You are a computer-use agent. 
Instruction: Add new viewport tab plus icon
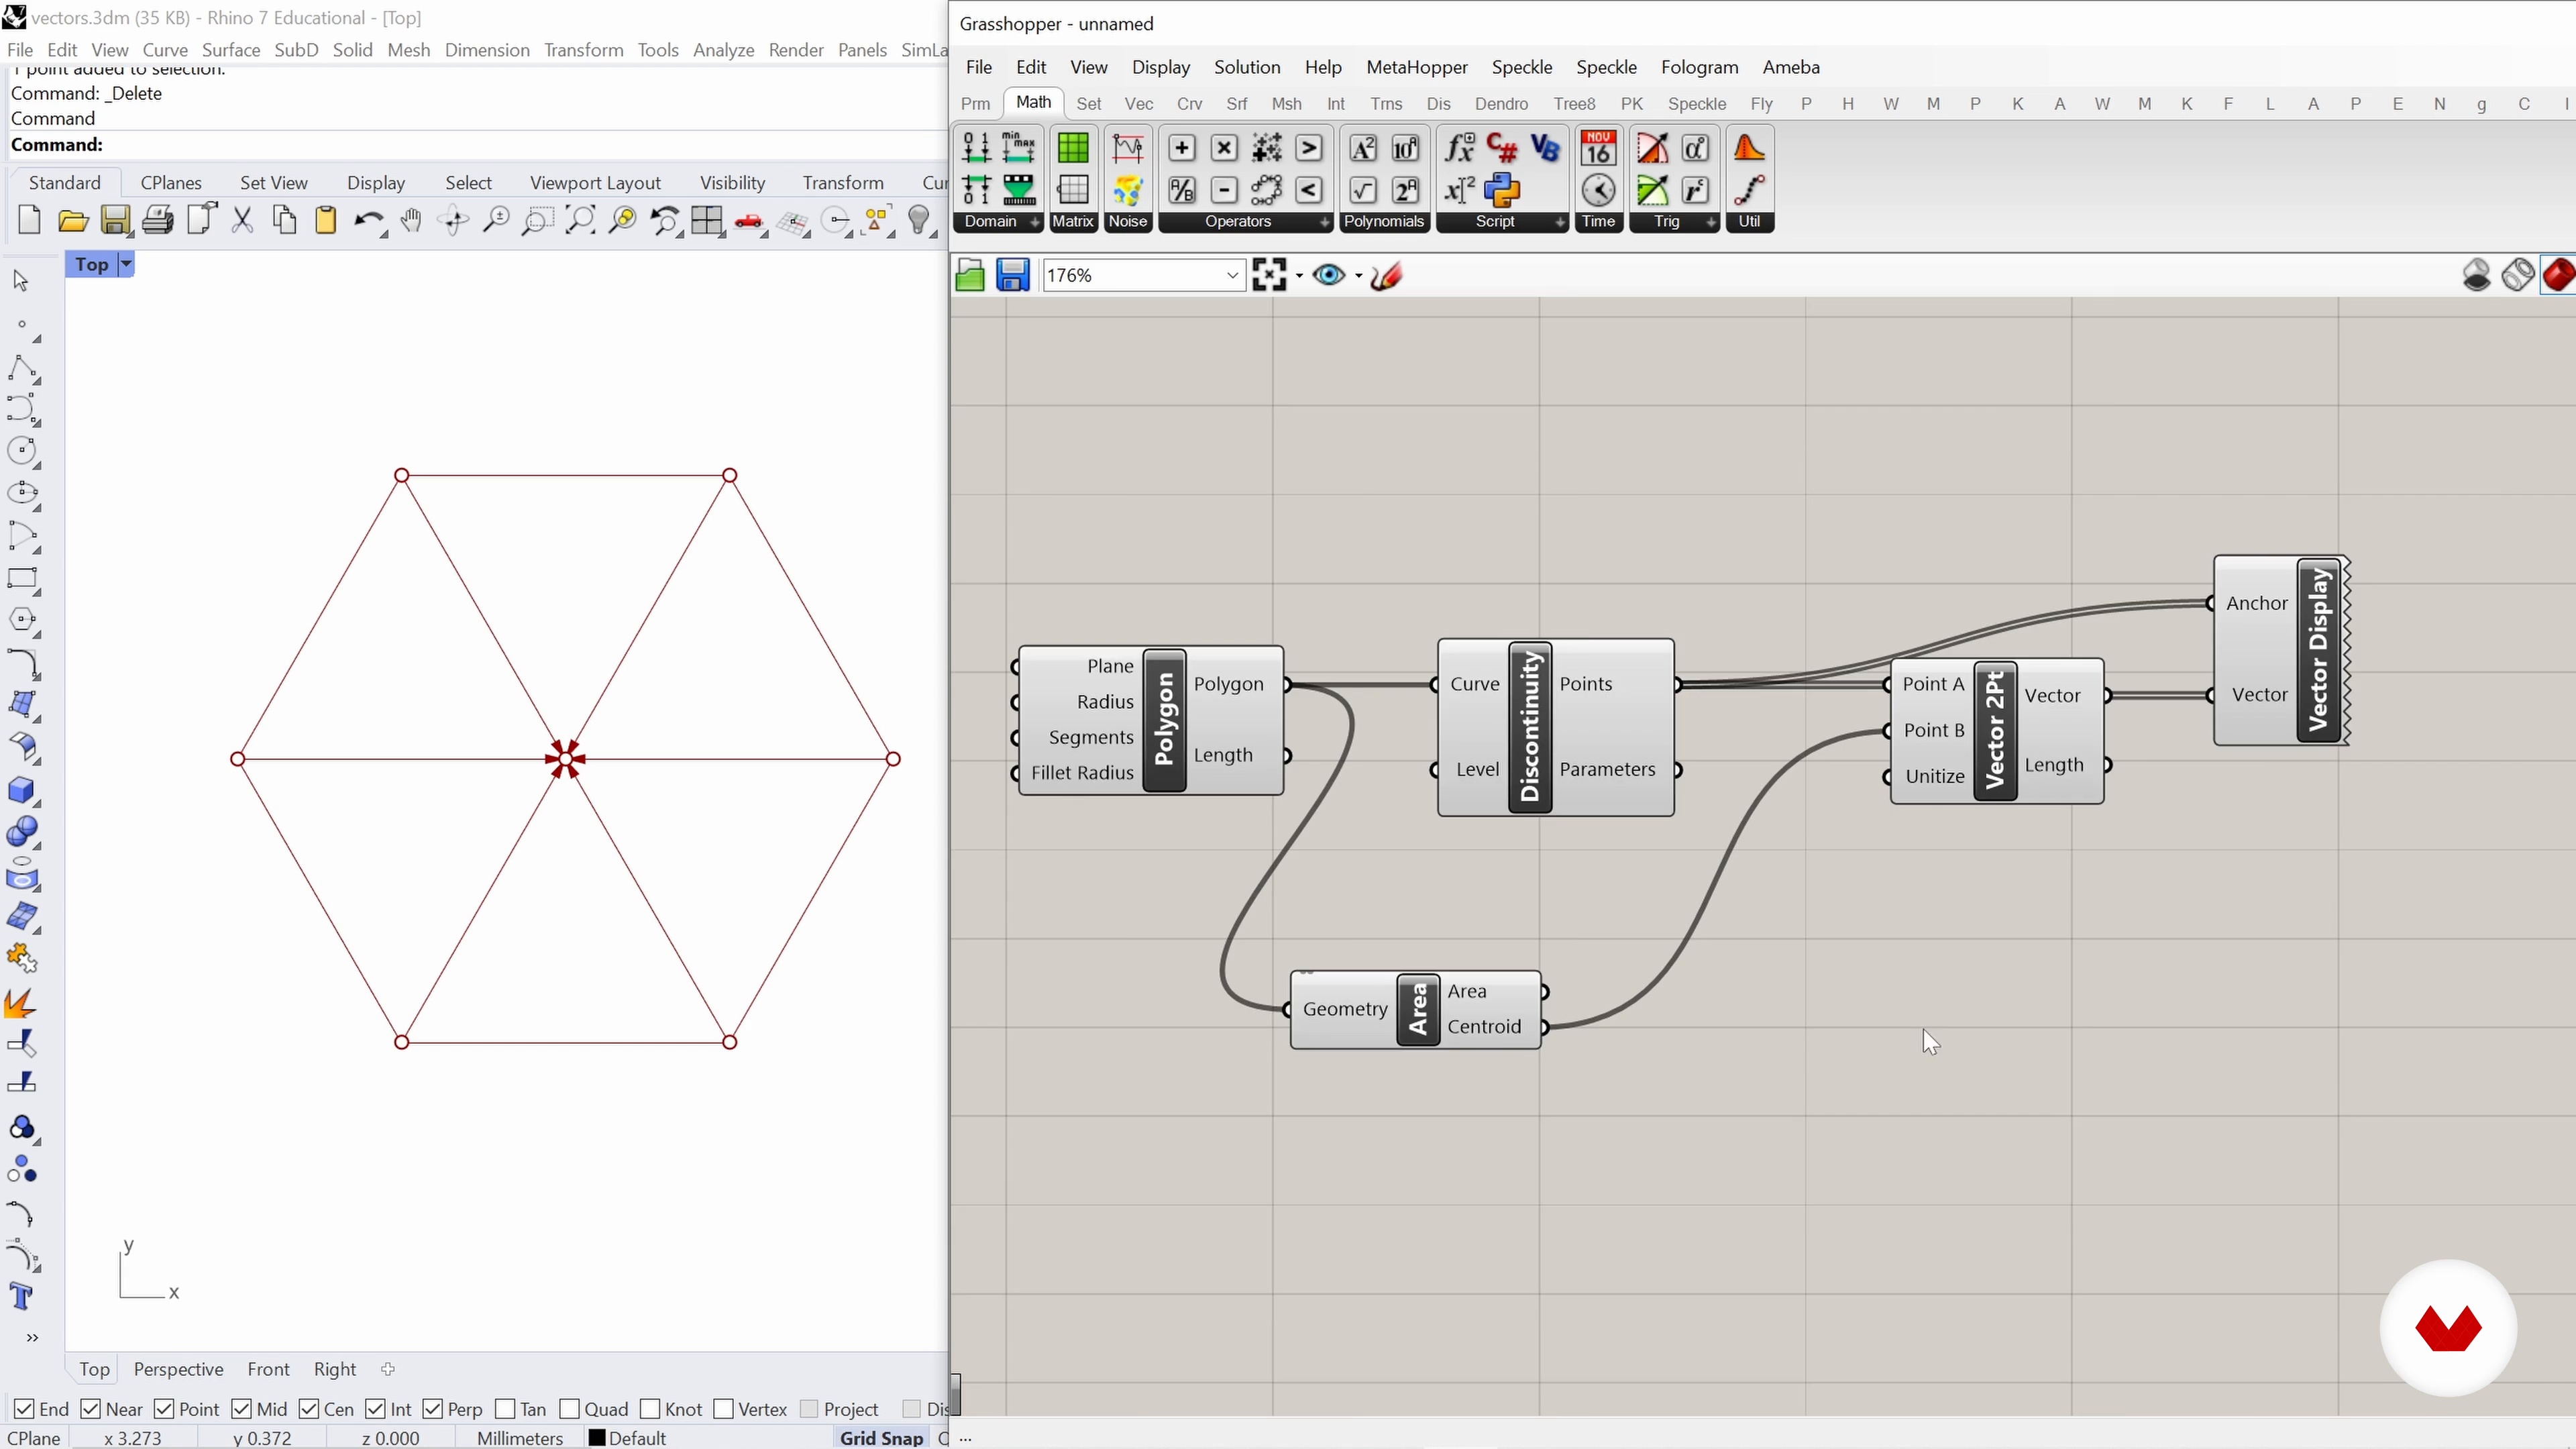388,1369
